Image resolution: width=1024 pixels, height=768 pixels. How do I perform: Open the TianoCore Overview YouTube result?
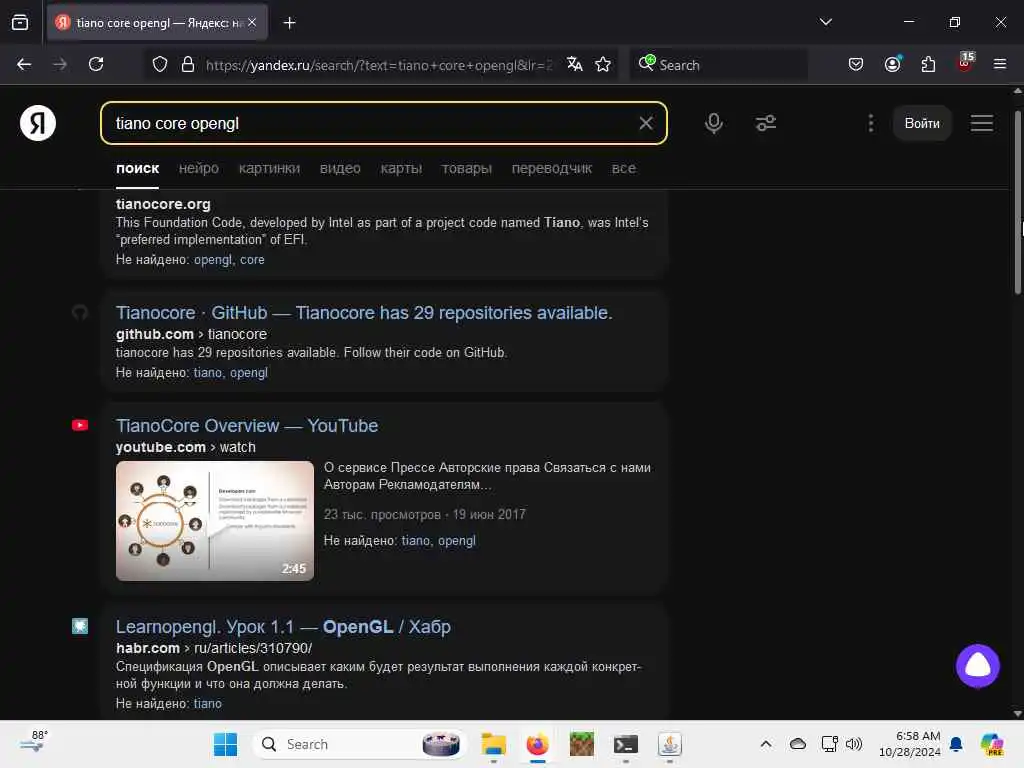(x=247, y=426)
